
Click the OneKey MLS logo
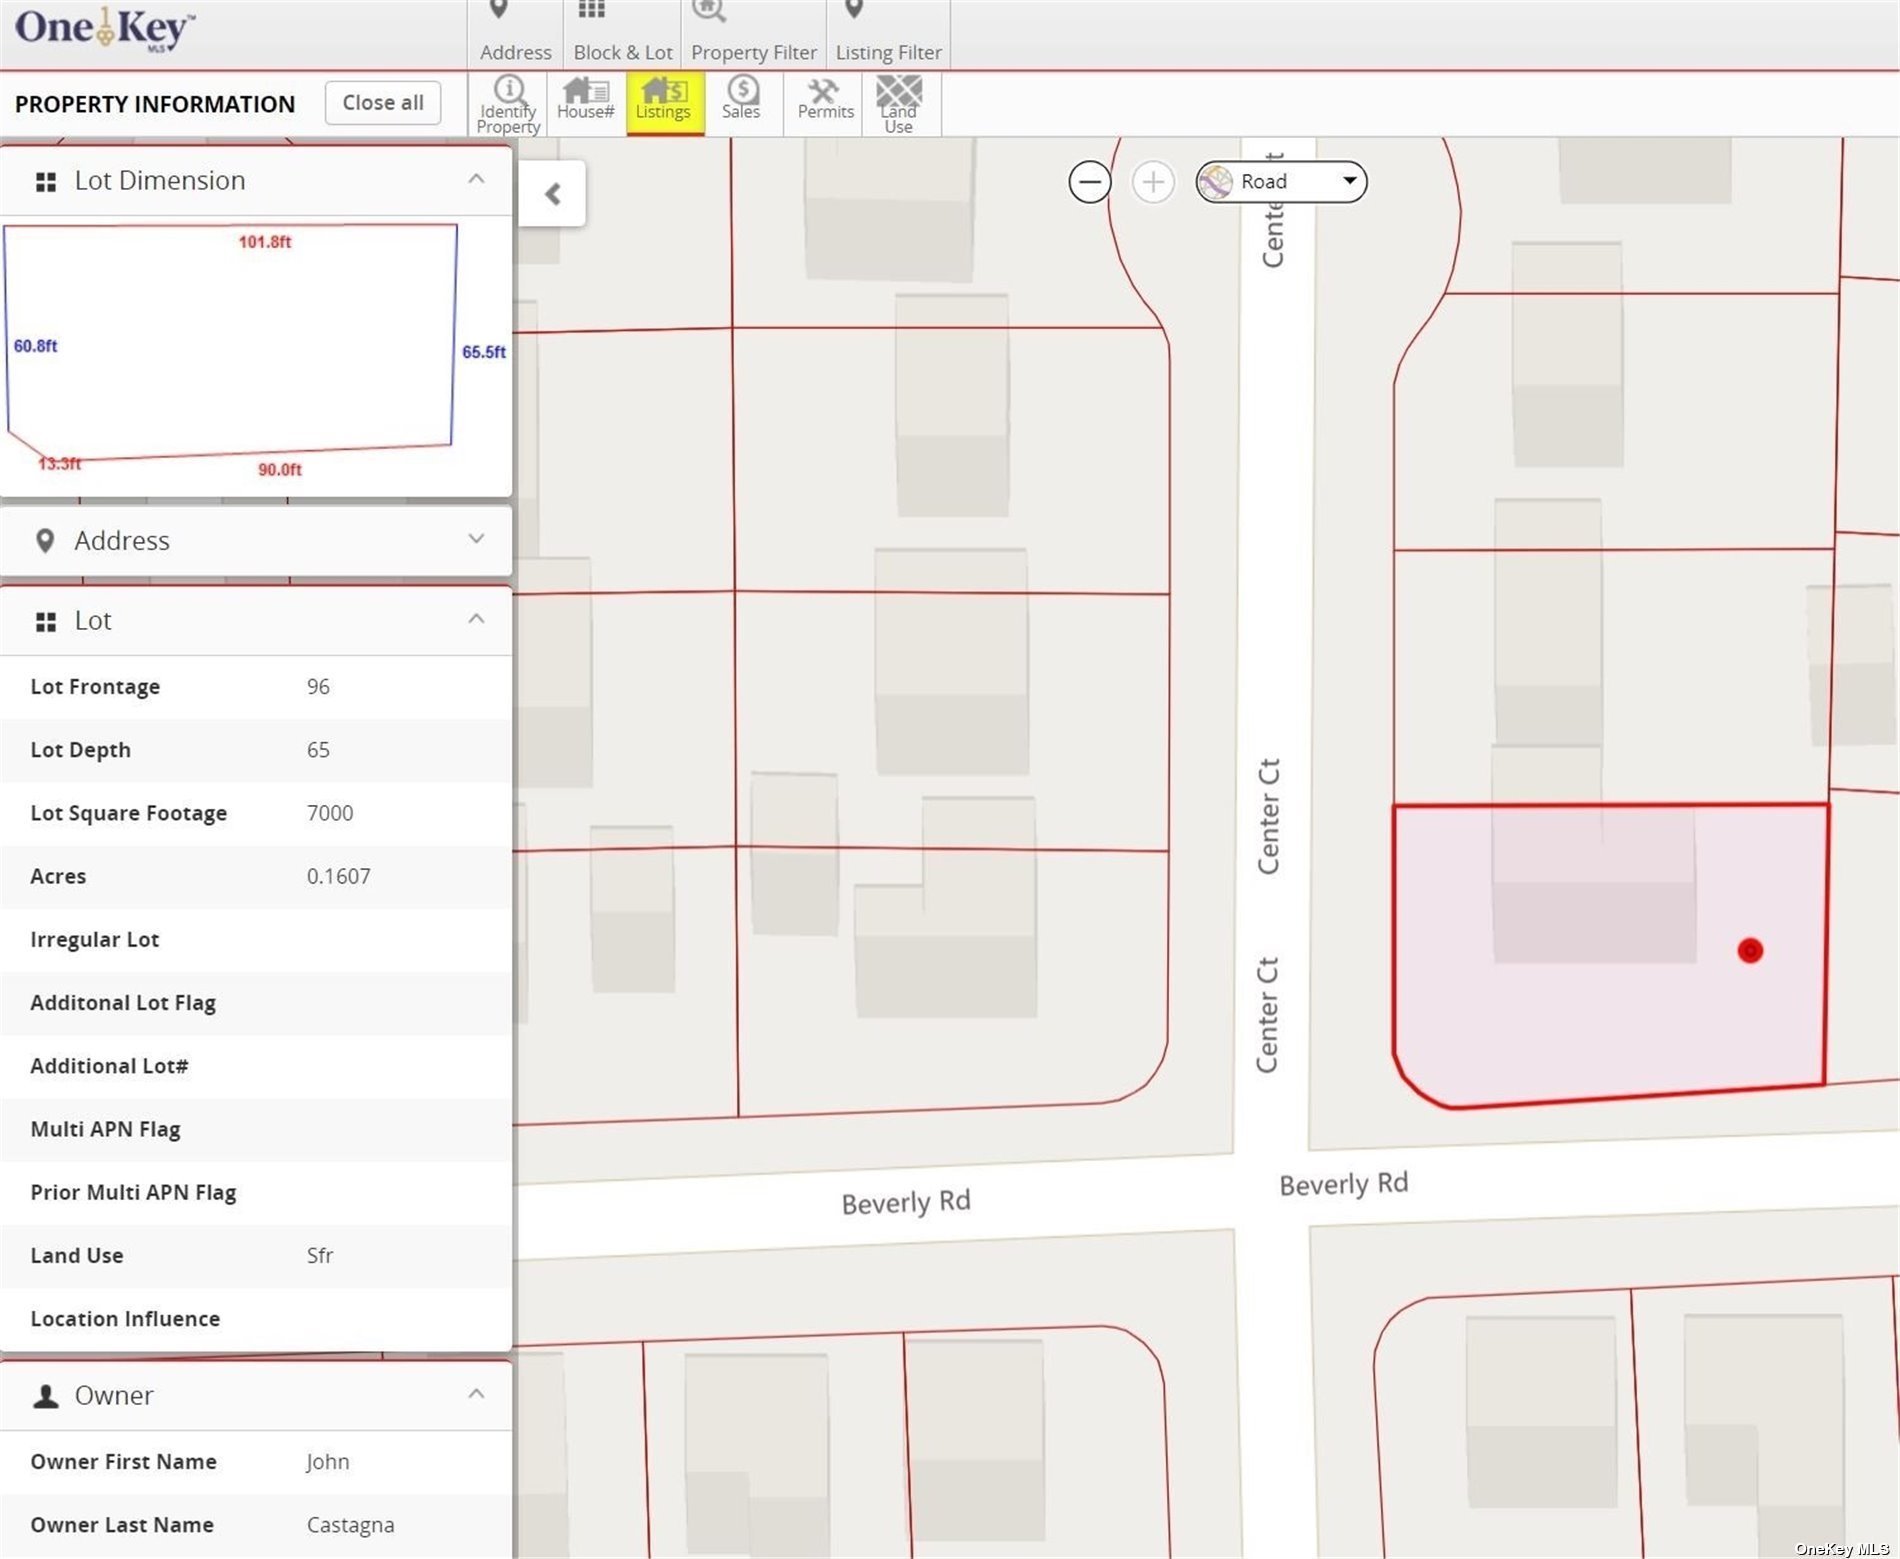(x=105, y=29)
